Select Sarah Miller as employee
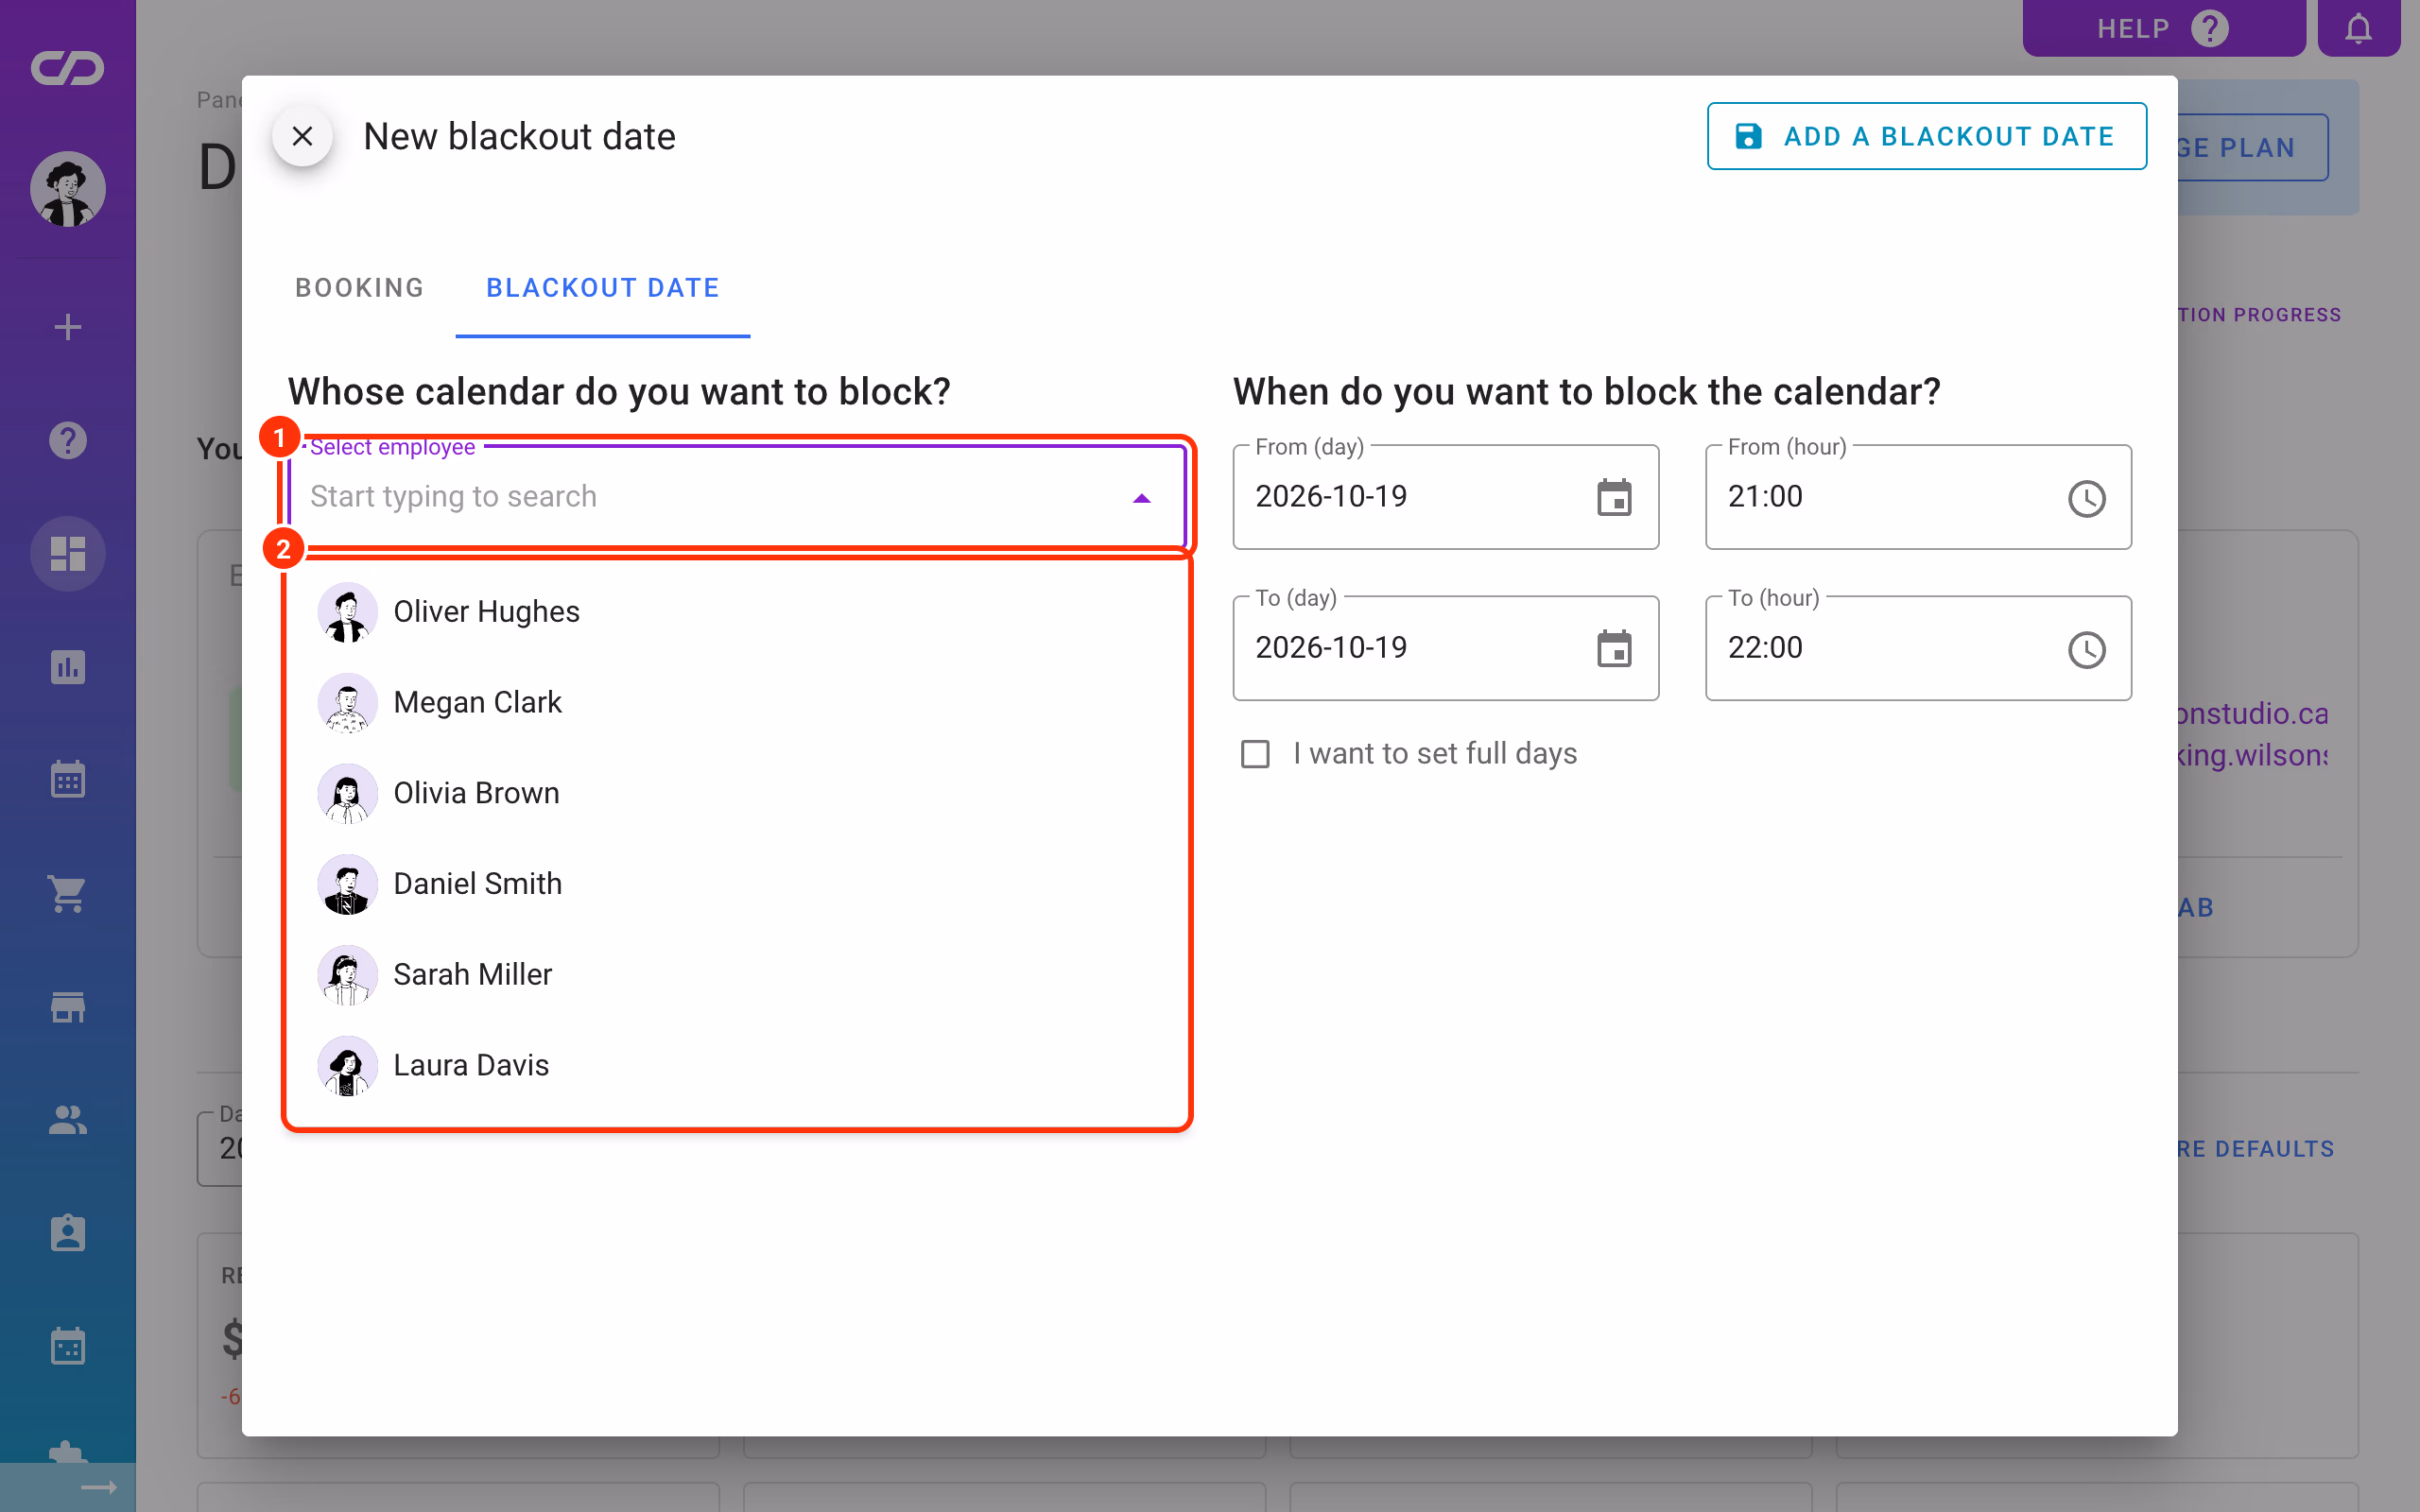This screenshot has height=1512, width=2420. pos(737,975)
